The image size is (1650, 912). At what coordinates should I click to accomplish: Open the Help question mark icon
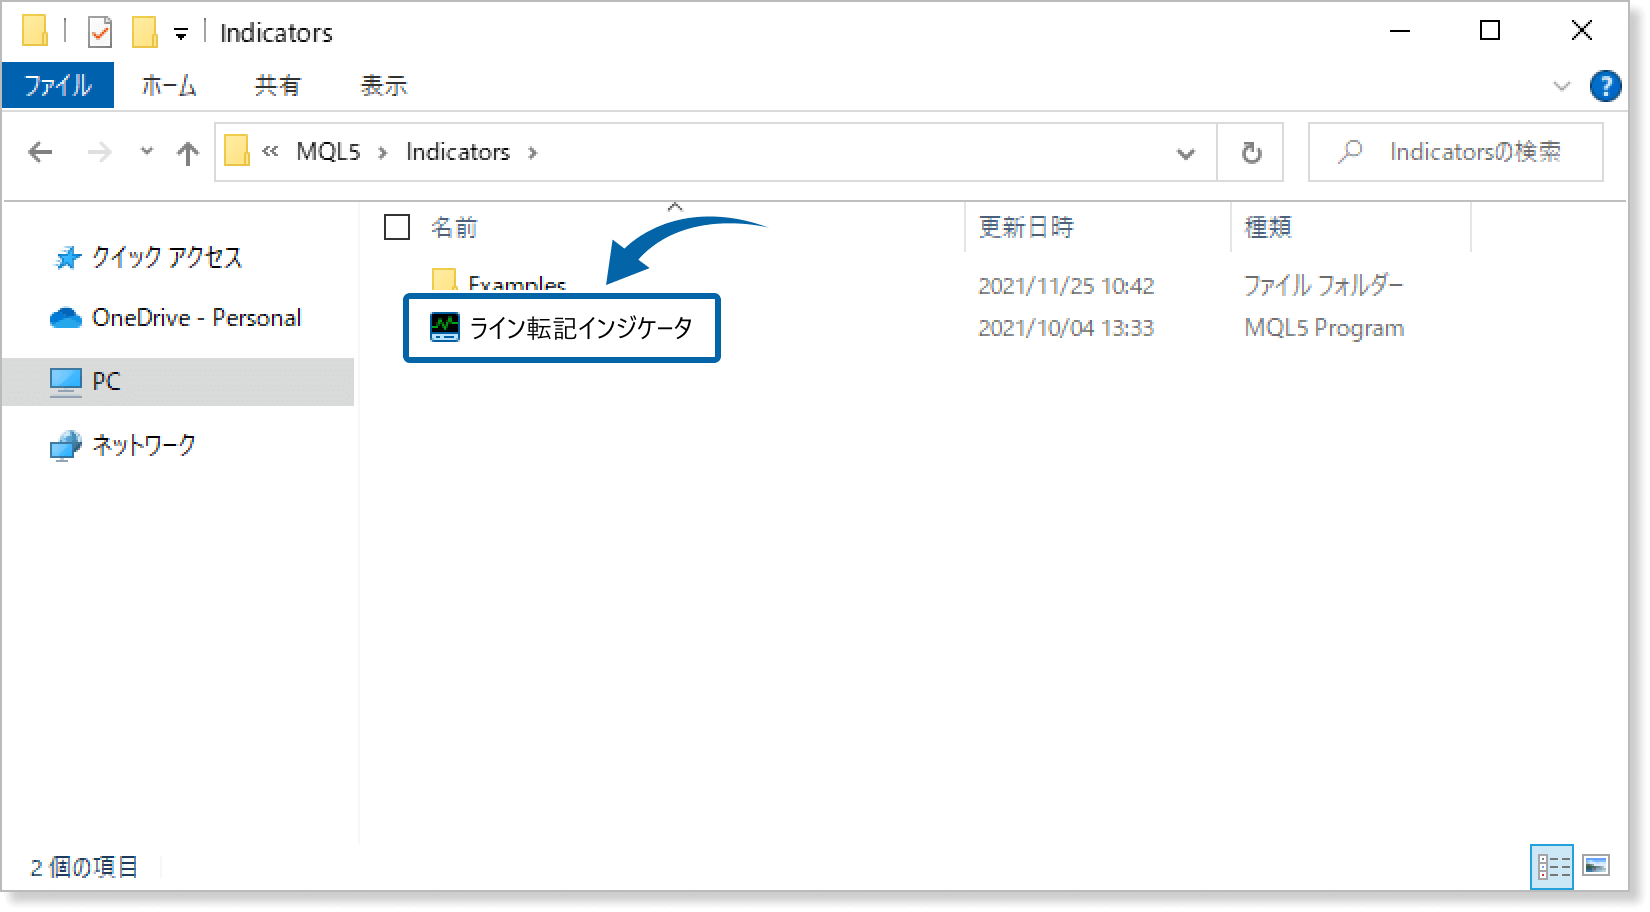pyautogui.click(x=1605, y=86)
